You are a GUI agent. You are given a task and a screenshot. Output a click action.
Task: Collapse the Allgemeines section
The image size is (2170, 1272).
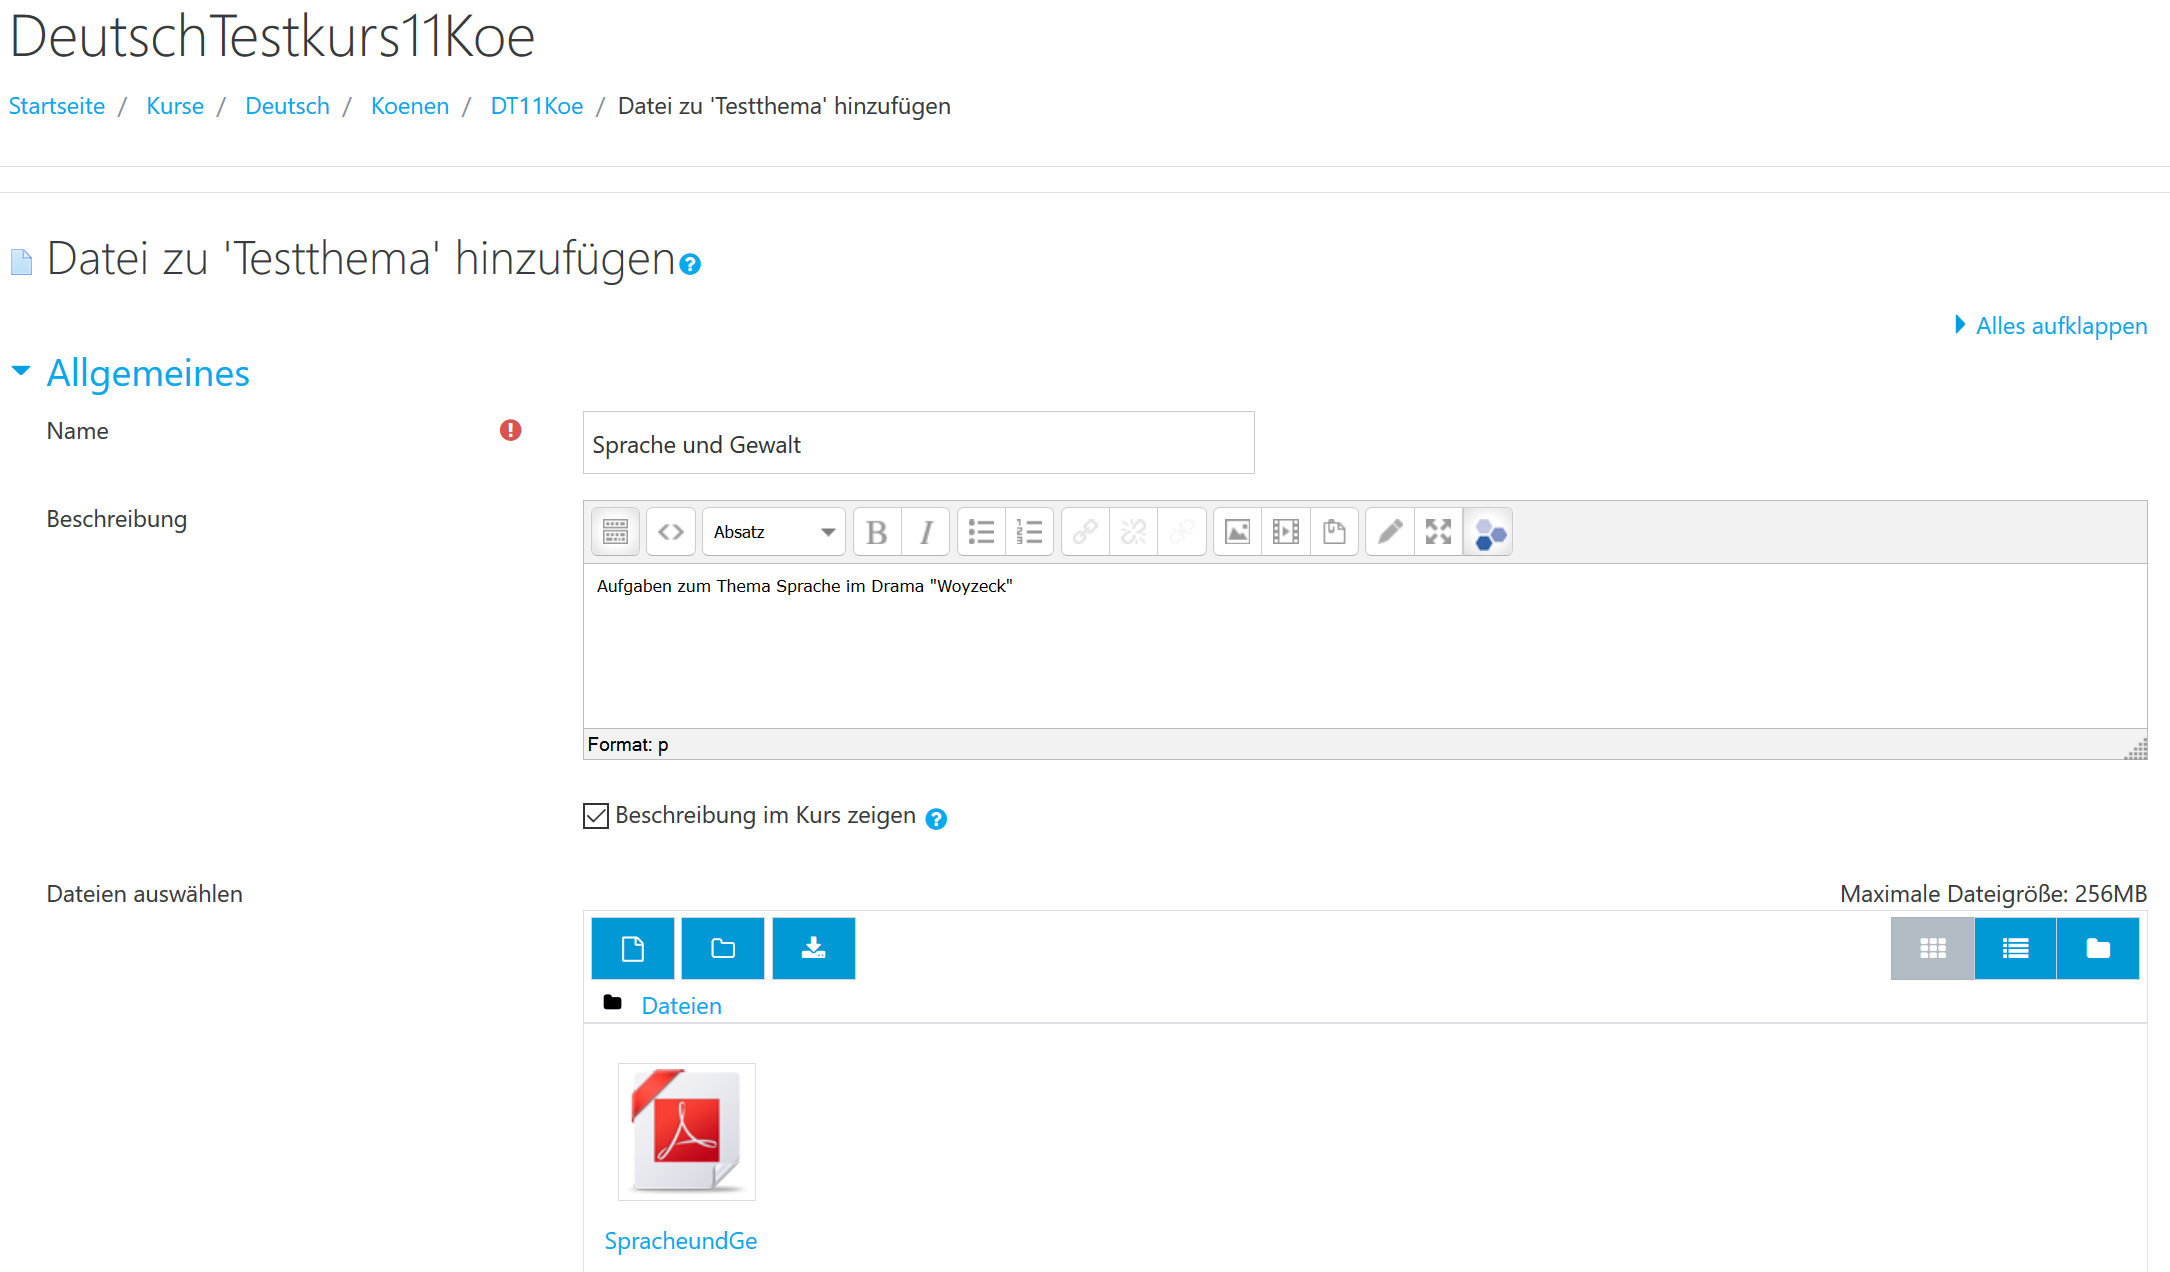coord(148,373)
